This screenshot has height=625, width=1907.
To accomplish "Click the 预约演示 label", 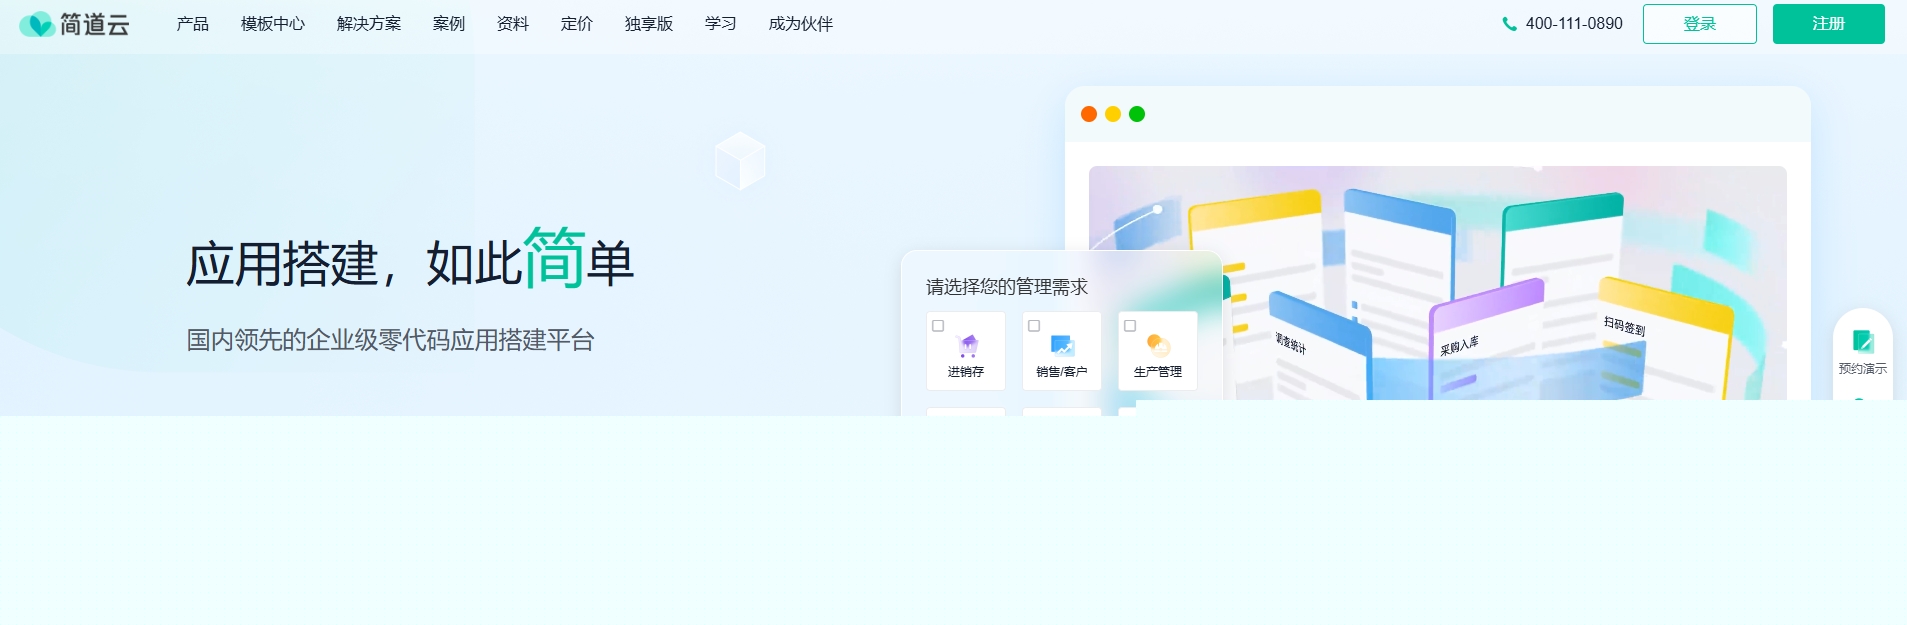I will coord(1863,369).
